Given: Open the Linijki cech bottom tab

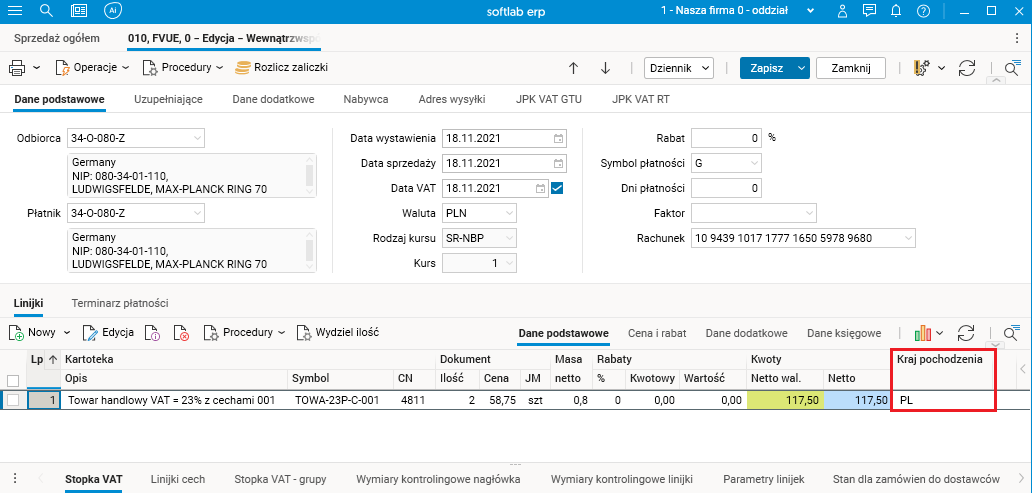Looking at the screenshot, I should [x=178, y=479].
